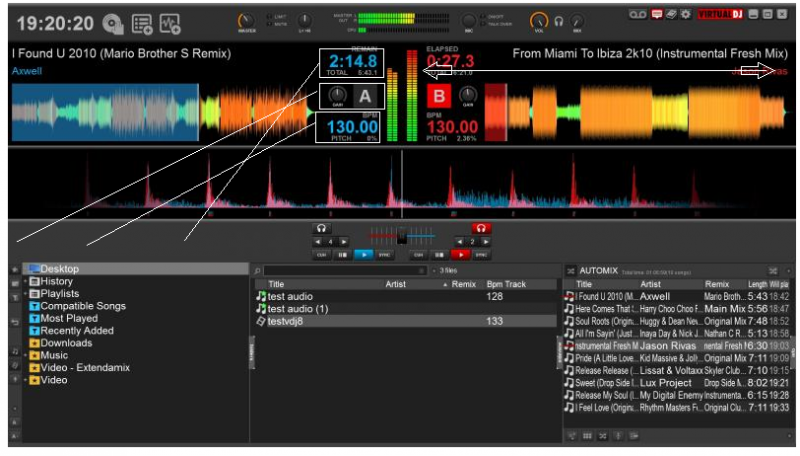Sort the file list by Bpm column
This screenshot has width=800, height=456.
494,284
